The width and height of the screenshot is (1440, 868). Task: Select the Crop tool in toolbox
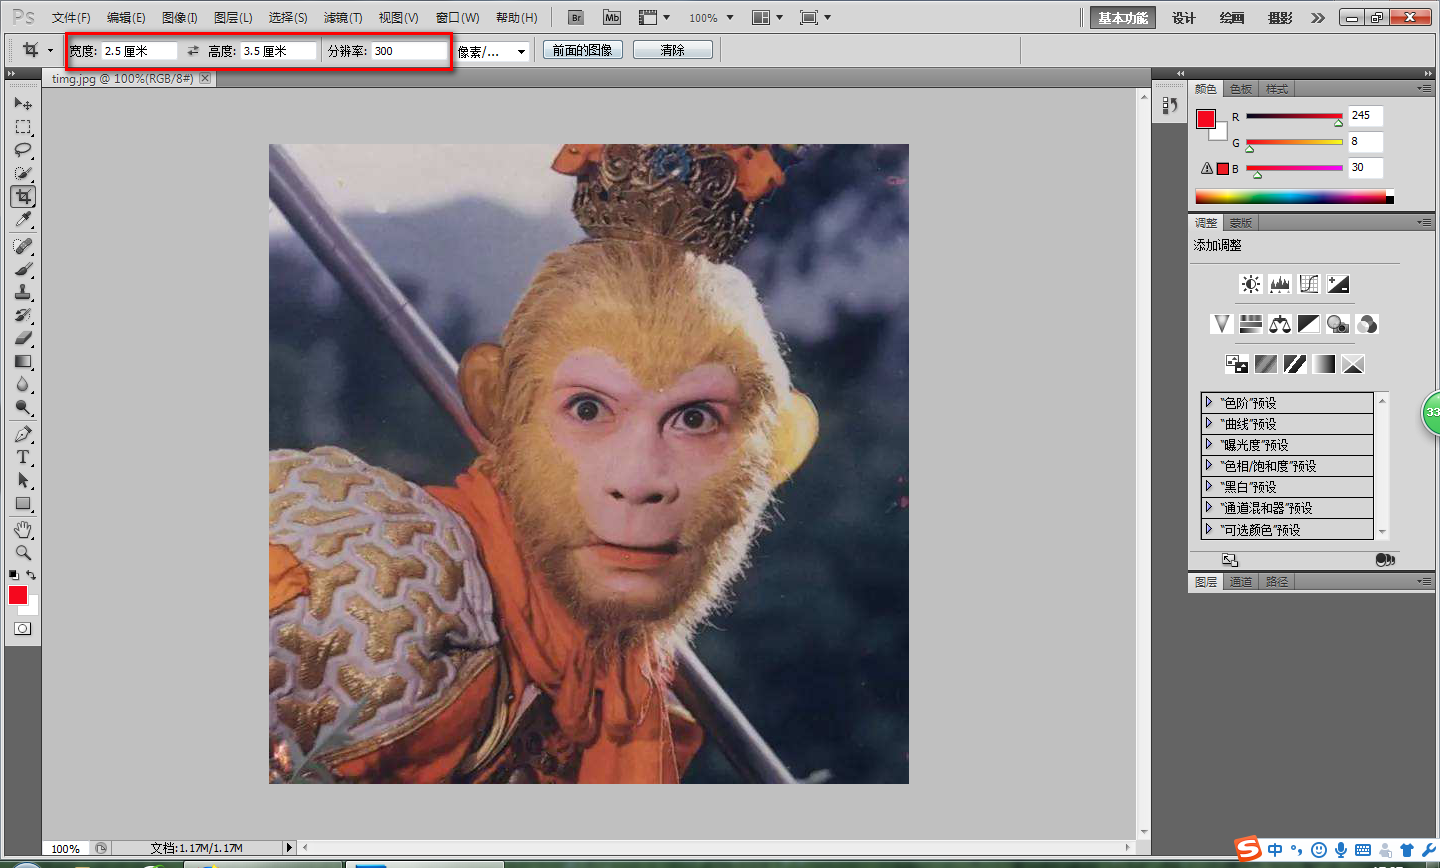tap(23, 197)
